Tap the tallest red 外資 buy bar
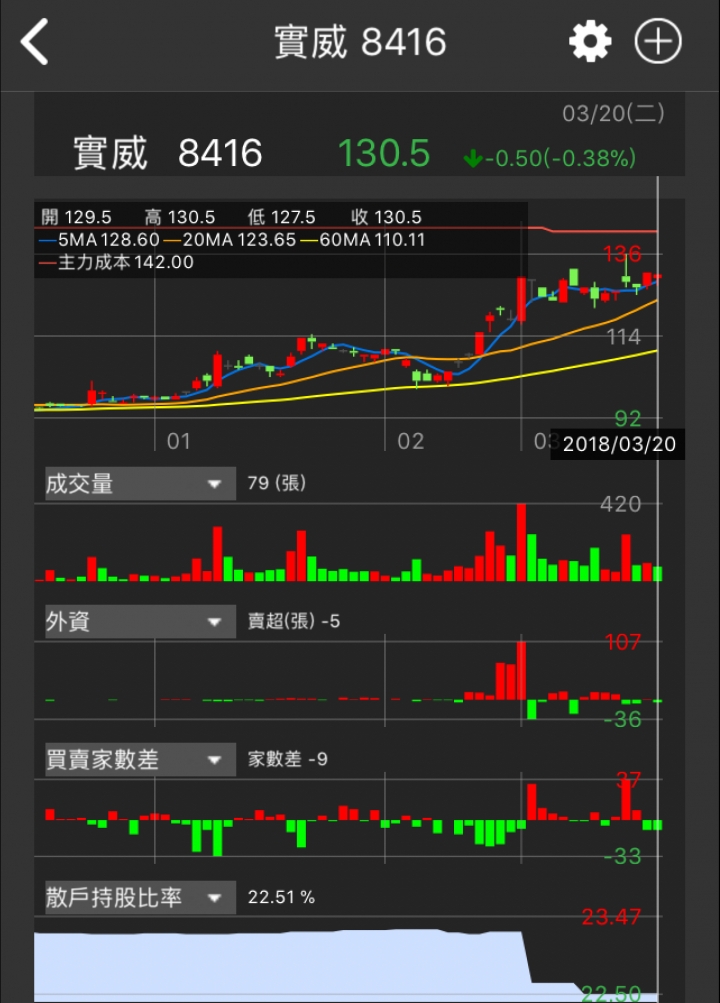The height and width of the screenshot is (1003, 720). coord(521,670)
